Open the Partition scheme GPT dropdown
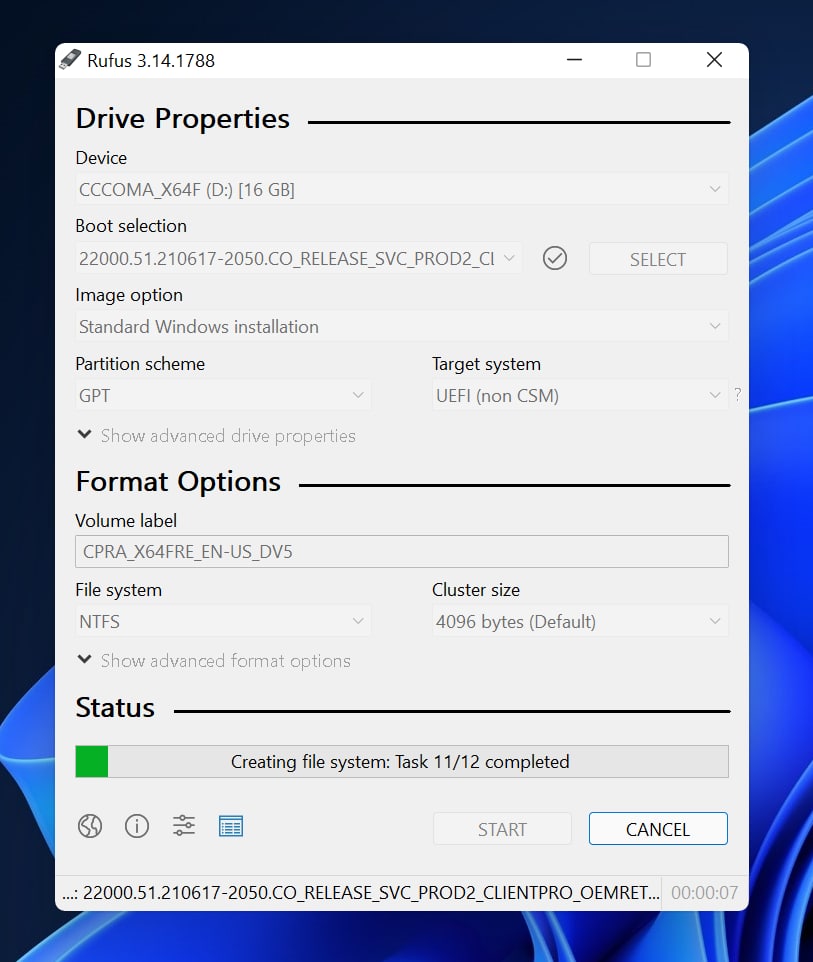The width and height of the screenshot is (813, 962). (x=223, y=395)
